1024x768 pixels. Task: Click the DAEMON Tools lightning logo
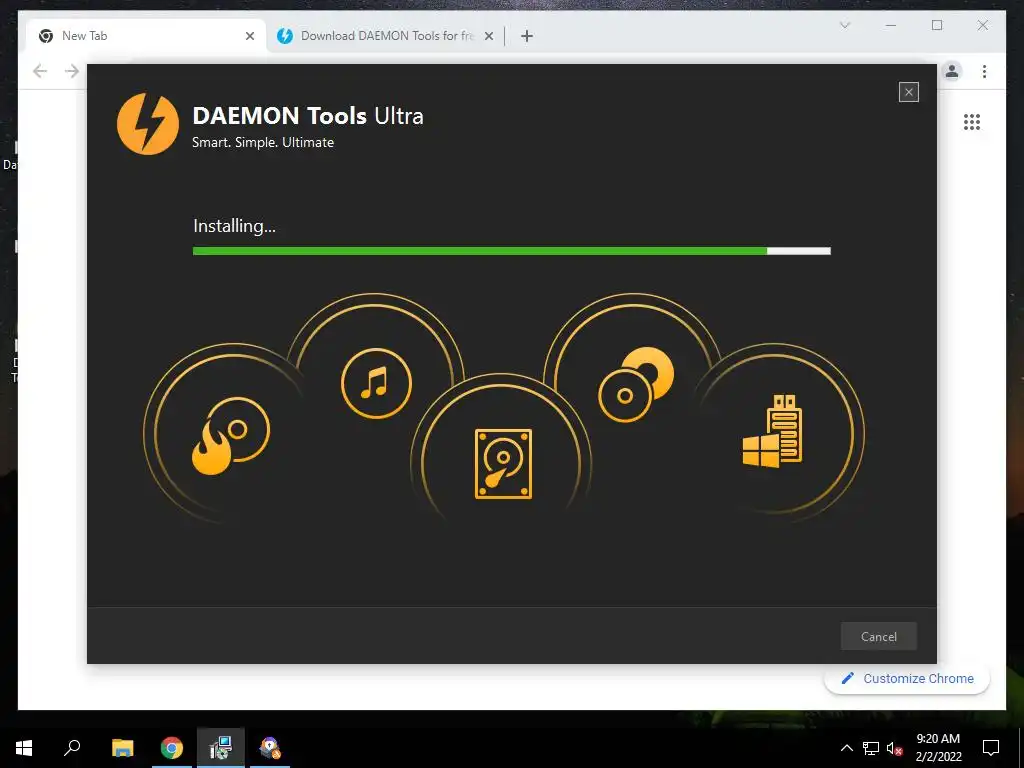click(x=148, y=124)
